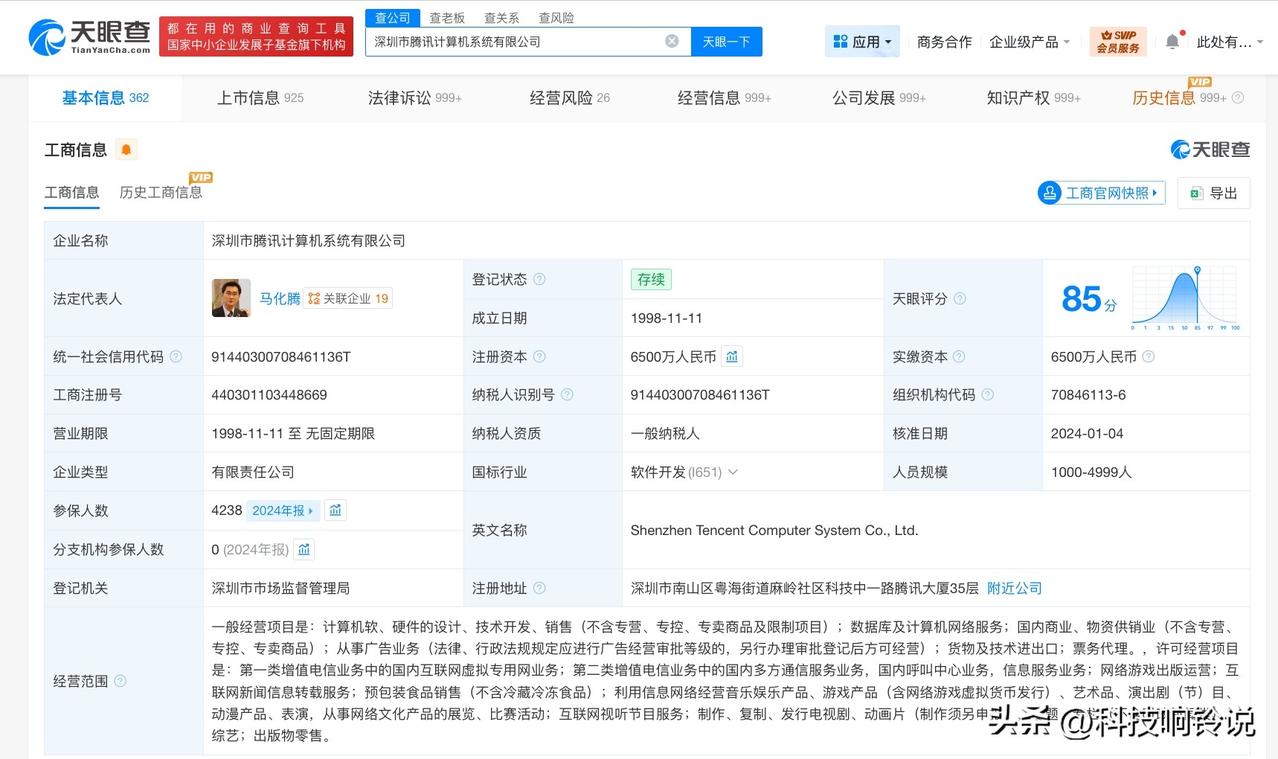Switch to the 查老板 tab
Viewport: 1278px width, 759px height.
pos(446,17)
